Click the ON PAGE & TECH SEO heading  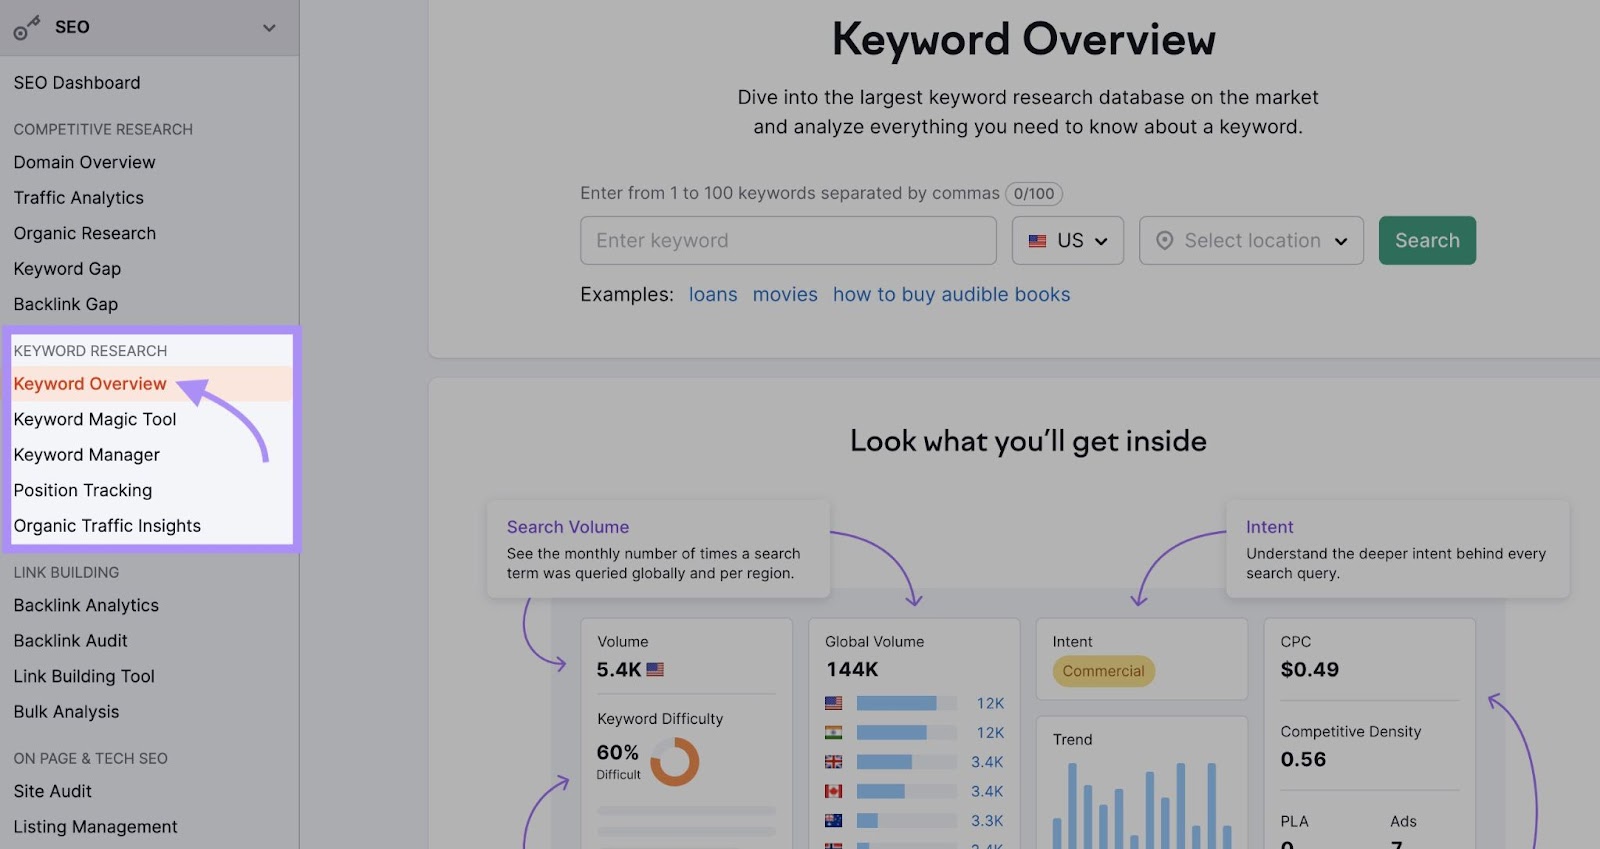pyautogui.click(x=91, y=759)
